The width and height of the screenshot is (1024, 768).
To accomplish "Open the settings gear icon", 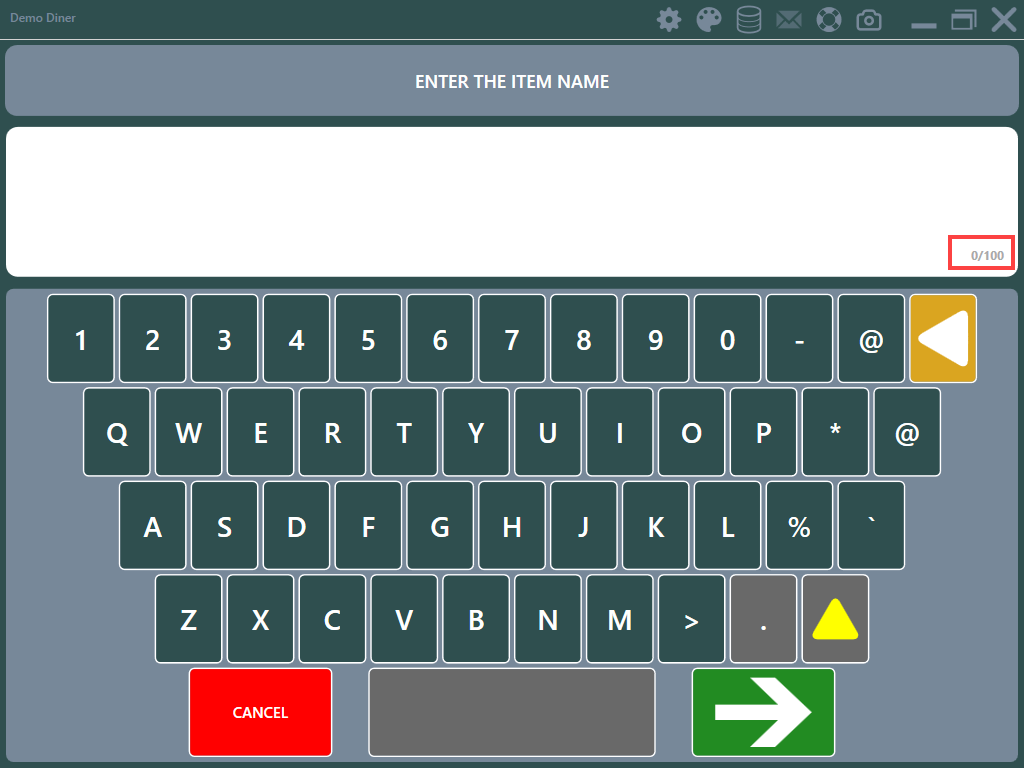I will click(669, 20).
